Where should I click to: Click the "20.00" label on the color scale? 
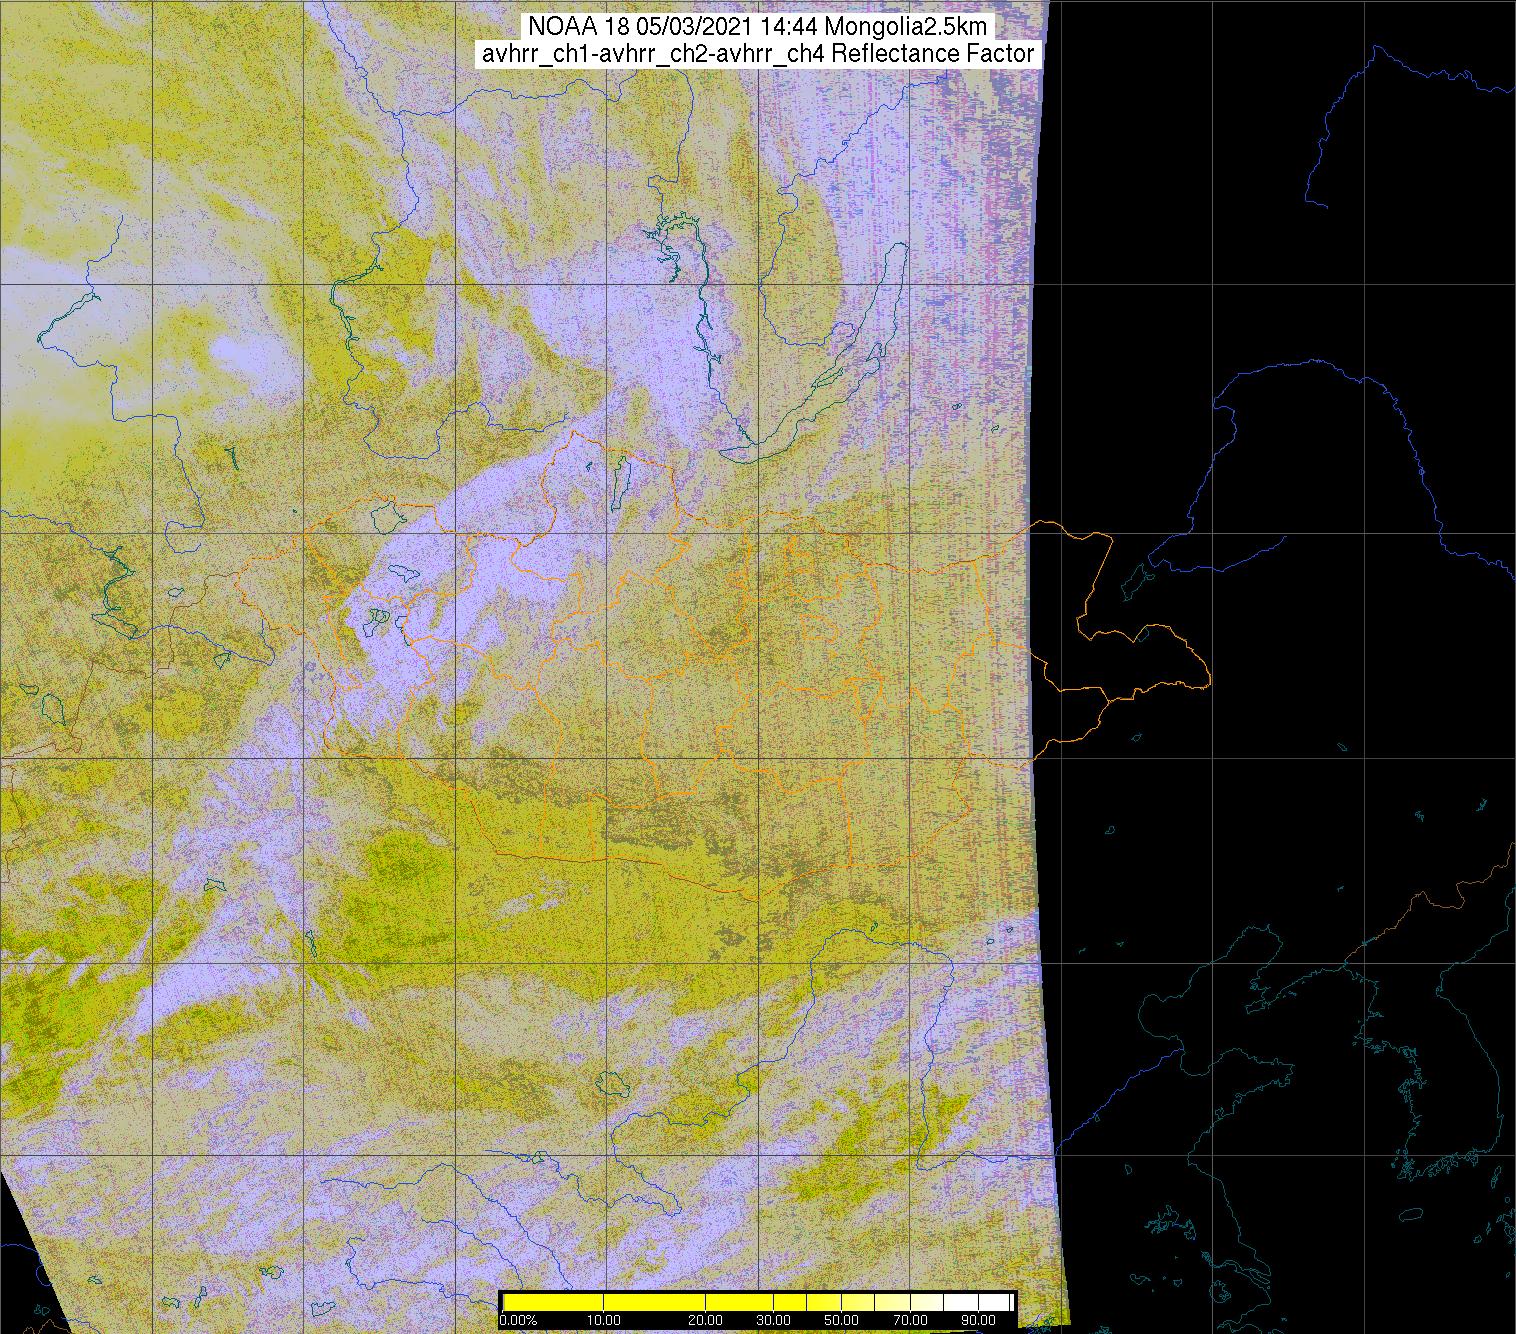coord(707,1321)
